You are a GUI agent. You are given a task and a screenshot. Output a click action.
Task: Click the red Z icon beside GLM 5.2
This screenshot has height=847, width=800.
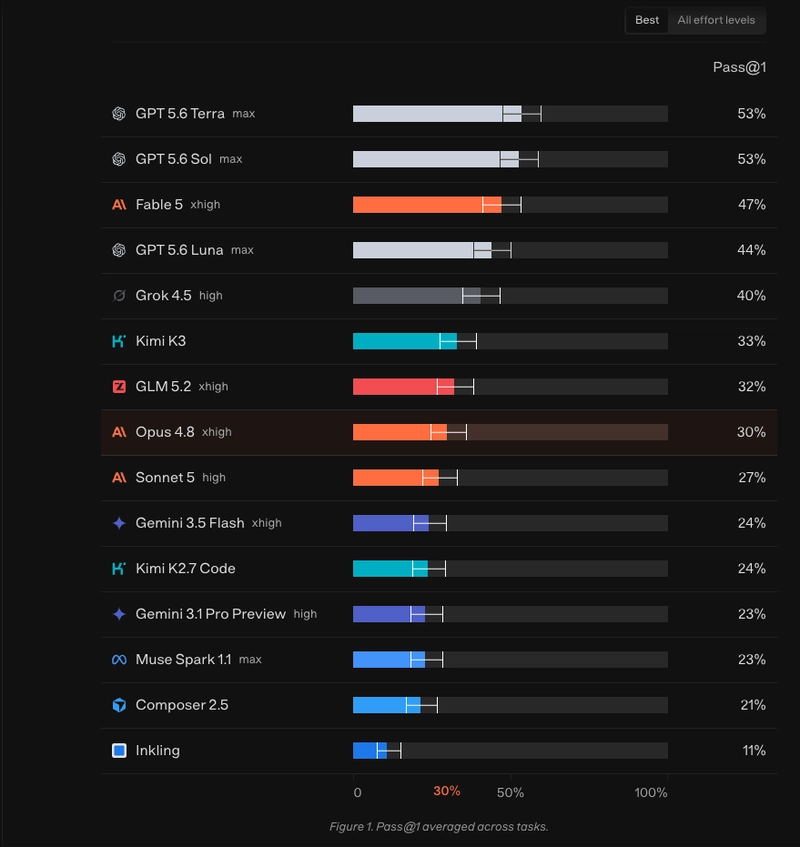(x=119, y=387)
